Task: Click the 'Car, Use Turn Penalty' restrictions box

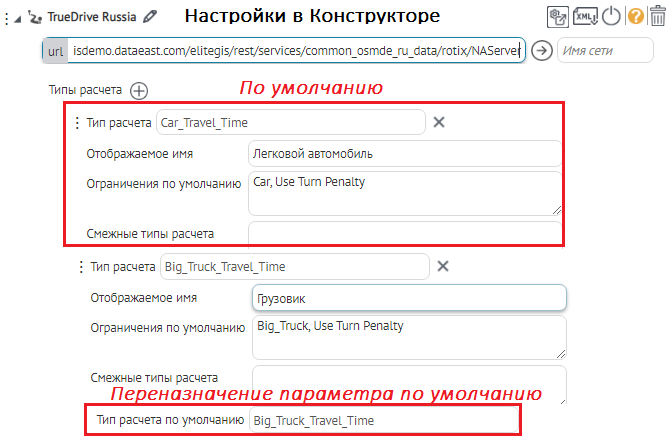Action: [404, 192]
